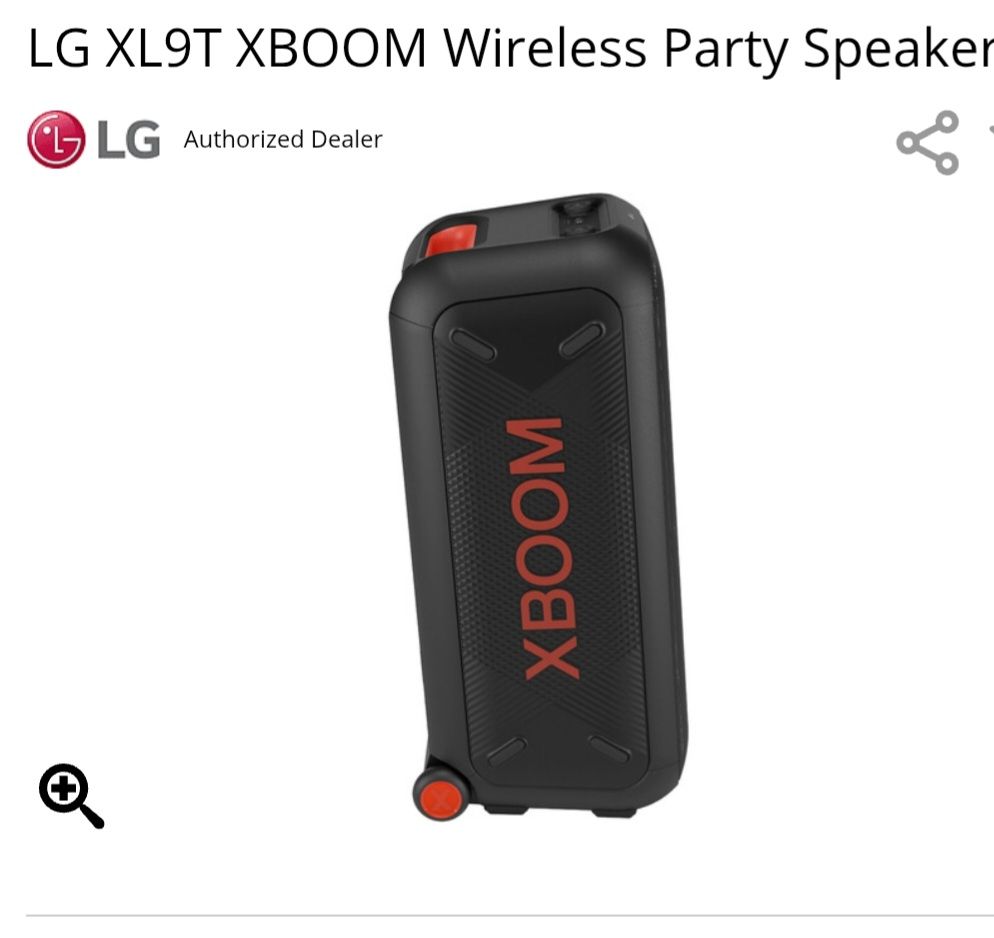
Task: Click the magnifier zoom-in icon
Action: tap(71, 795)
